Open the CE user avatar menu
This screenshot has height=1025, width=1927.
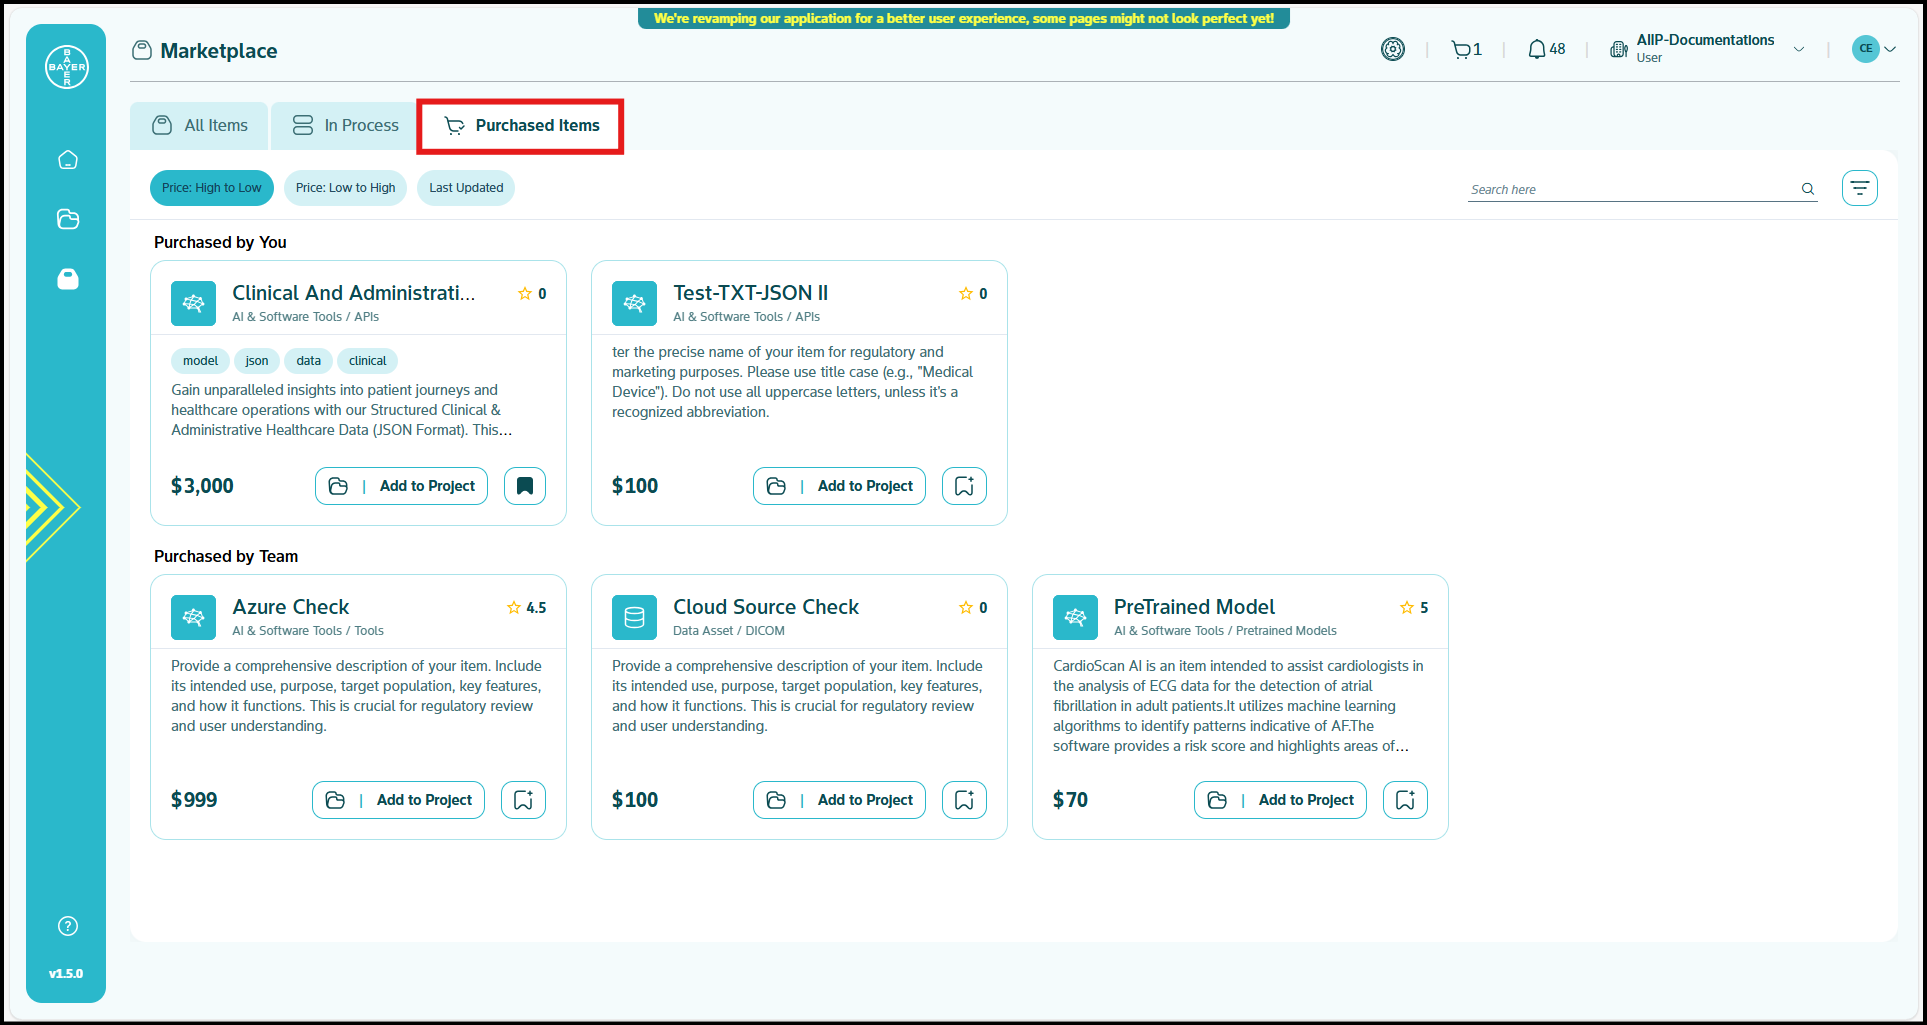[x=1873, y=49]
